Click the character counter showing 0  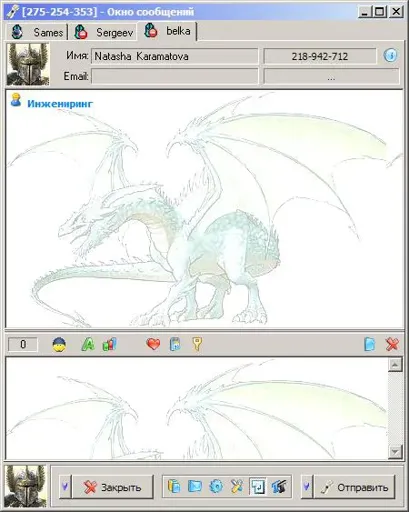coord(23,344)
